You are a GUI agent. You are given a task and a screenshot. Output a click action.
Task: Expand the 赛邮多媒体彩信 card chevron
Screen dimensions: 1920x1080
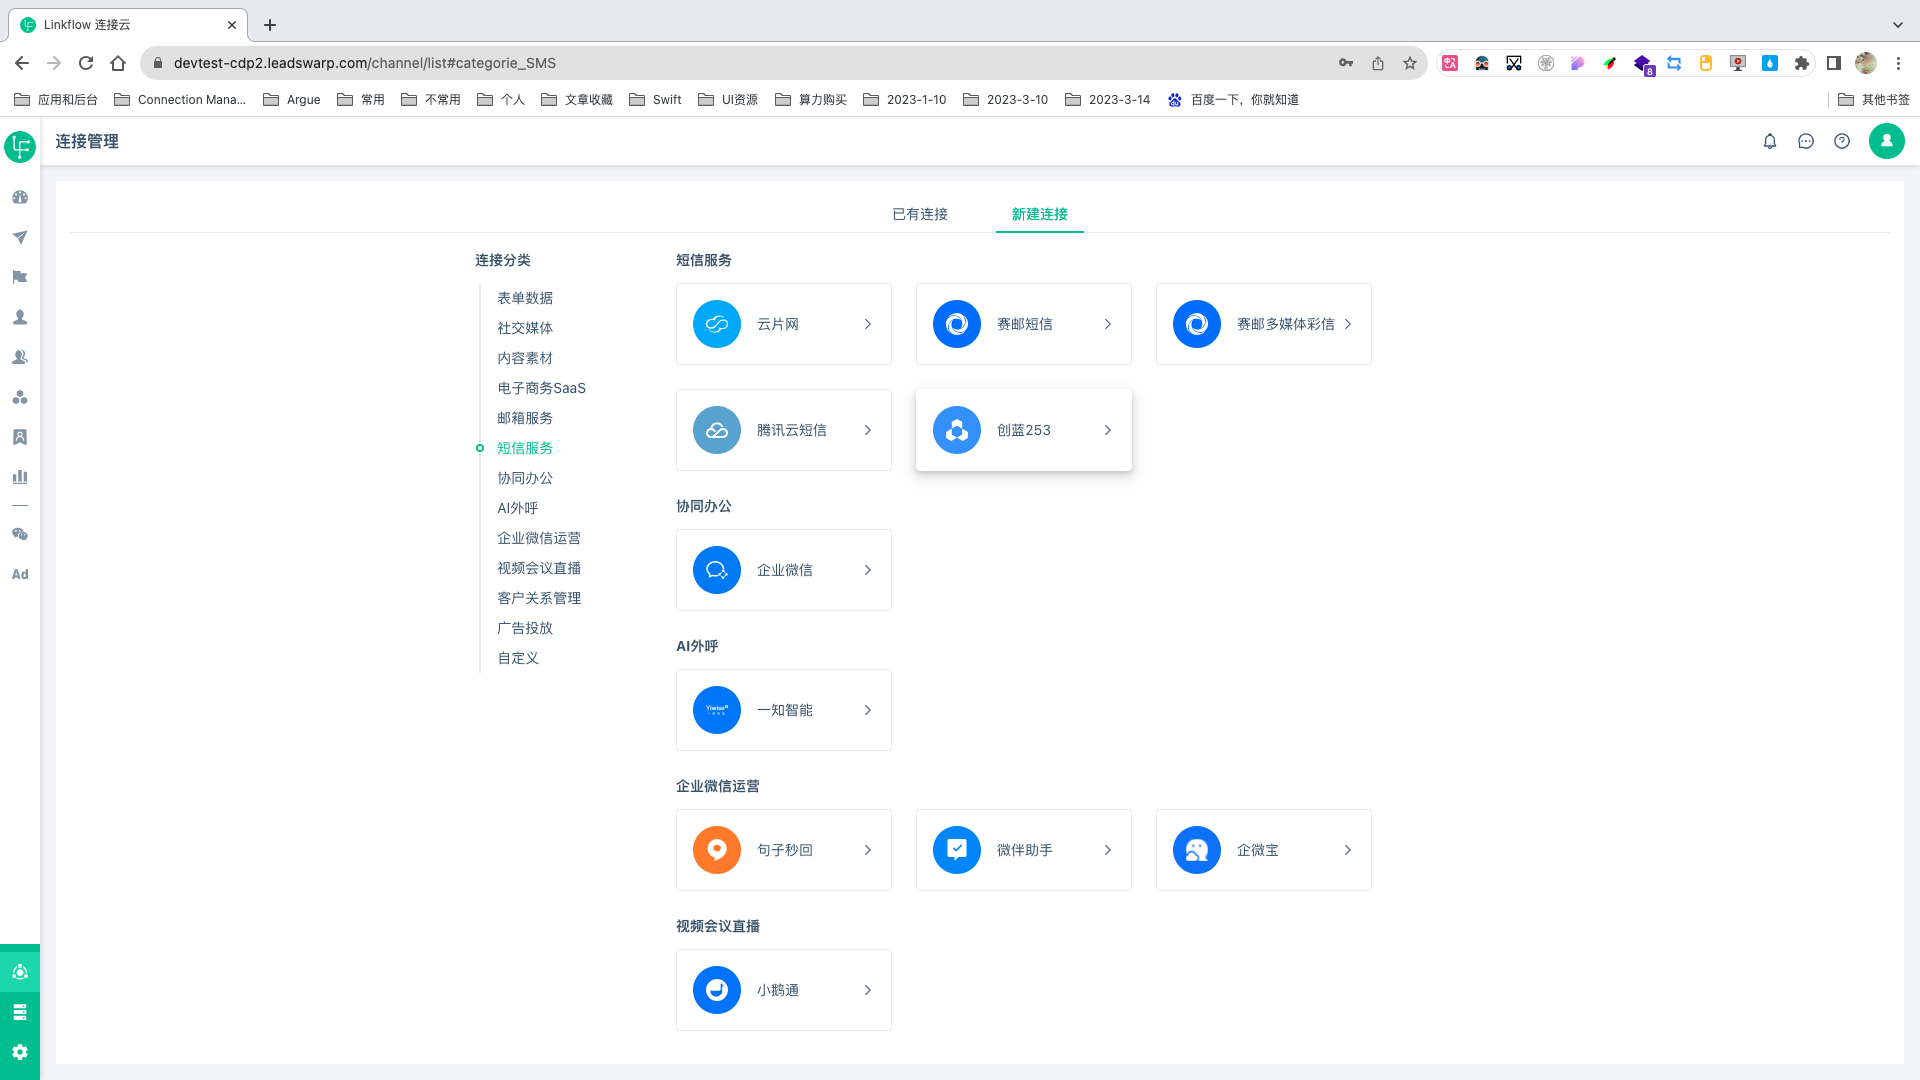tap(1348, 324)
